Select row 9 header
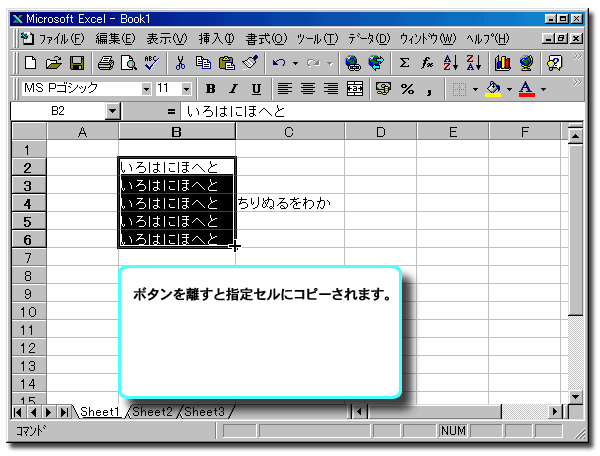This screenshot has width=600, height=456. (x=28, y=294)
